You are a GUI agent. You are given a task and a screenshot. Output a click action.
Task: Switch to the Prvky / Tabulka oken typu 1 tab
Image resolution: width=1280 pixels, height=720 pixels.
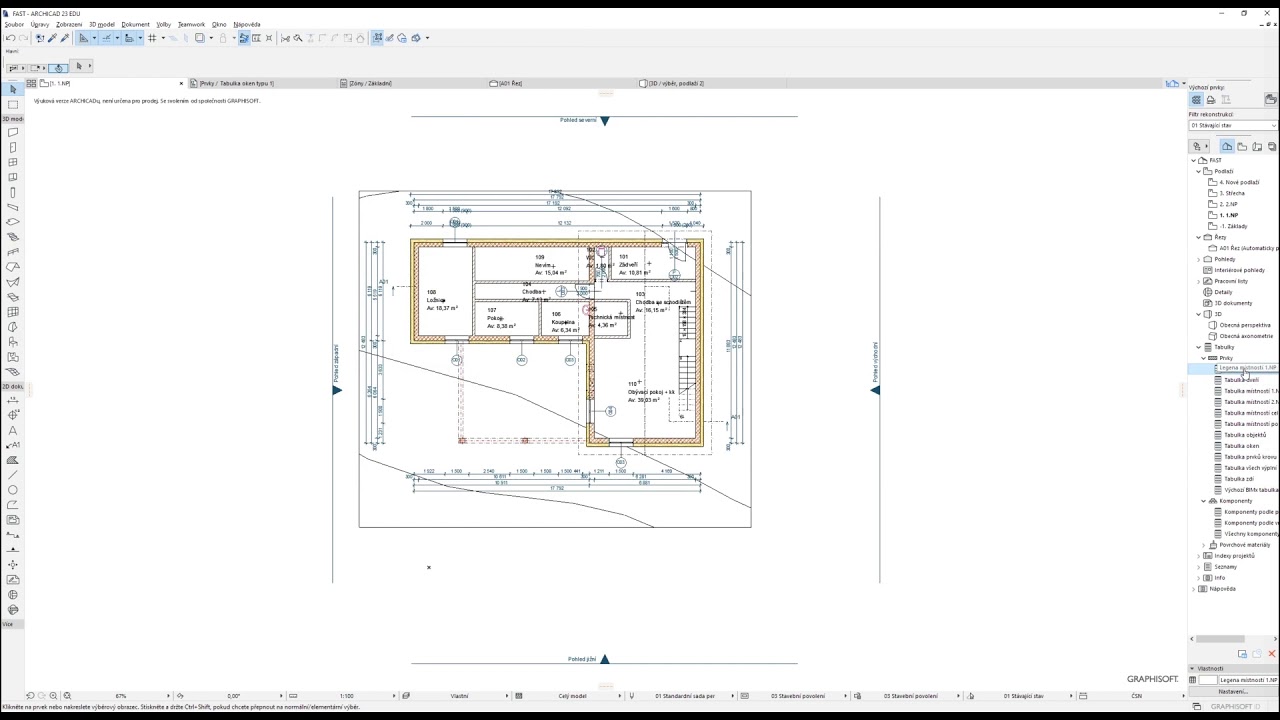237,83
